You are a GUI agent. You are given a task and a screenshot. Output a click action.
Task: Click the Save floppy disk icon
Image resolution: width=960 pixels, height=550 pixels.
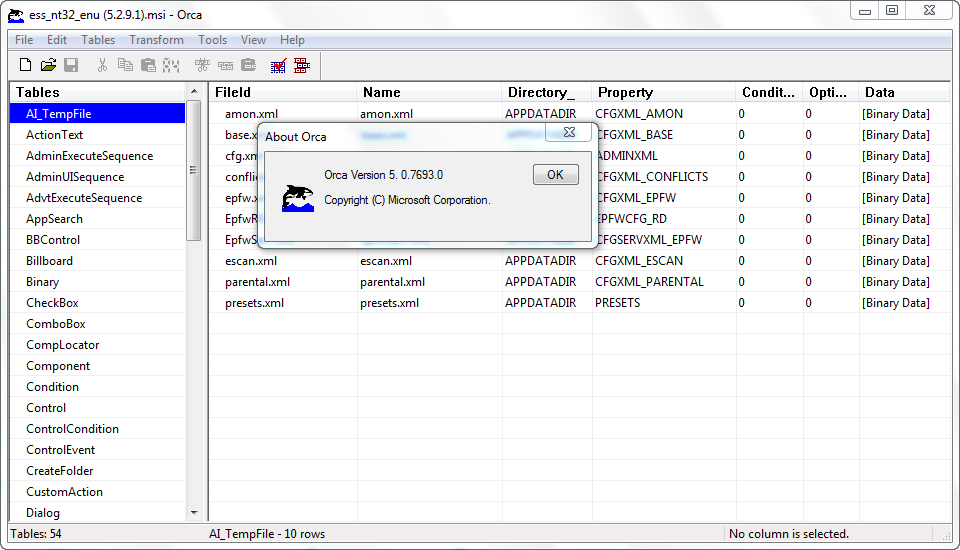click(71, 65)
